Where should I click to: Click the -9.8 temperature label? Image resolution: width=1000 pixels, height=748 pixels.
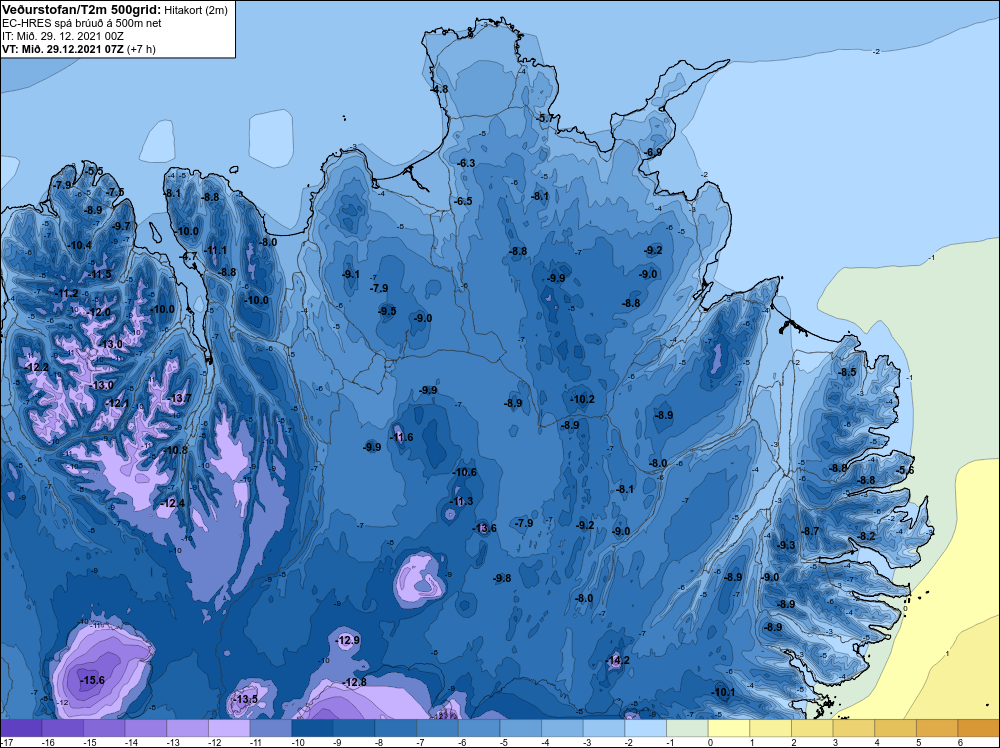click(502, 578)
